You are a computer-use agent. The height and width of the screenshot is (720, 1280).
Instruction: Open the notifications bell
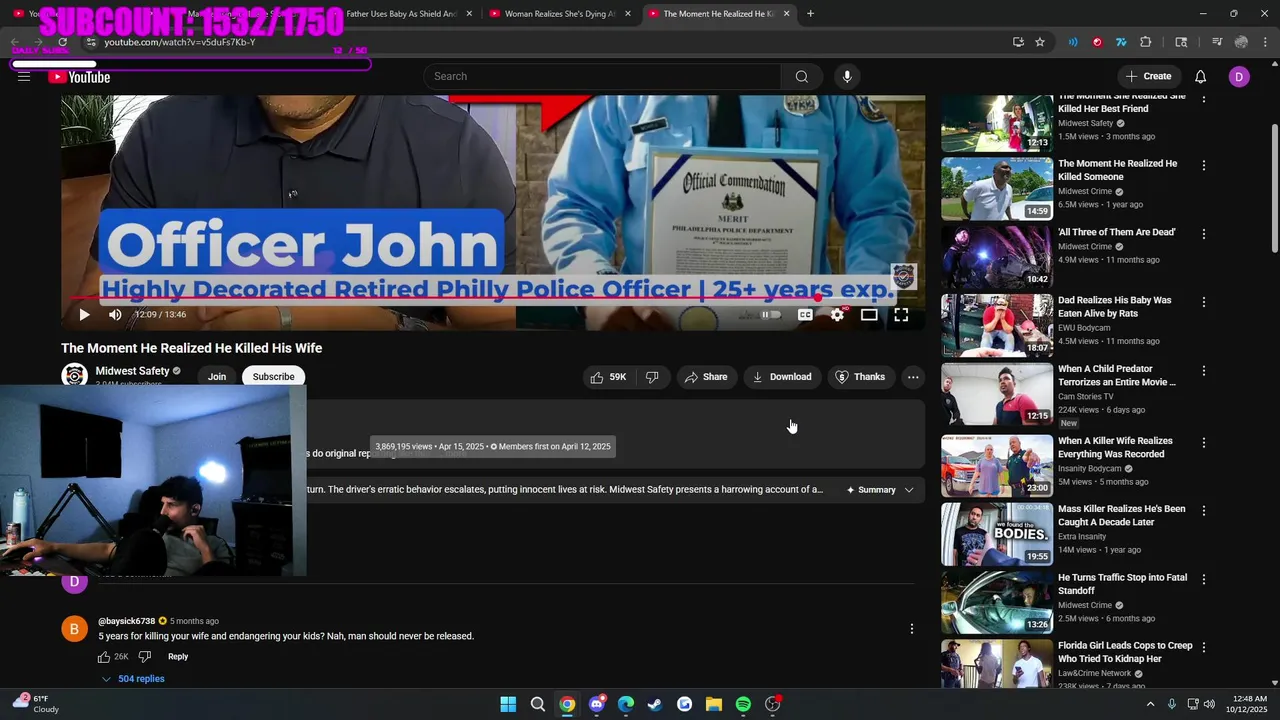tap(1200, 77)
